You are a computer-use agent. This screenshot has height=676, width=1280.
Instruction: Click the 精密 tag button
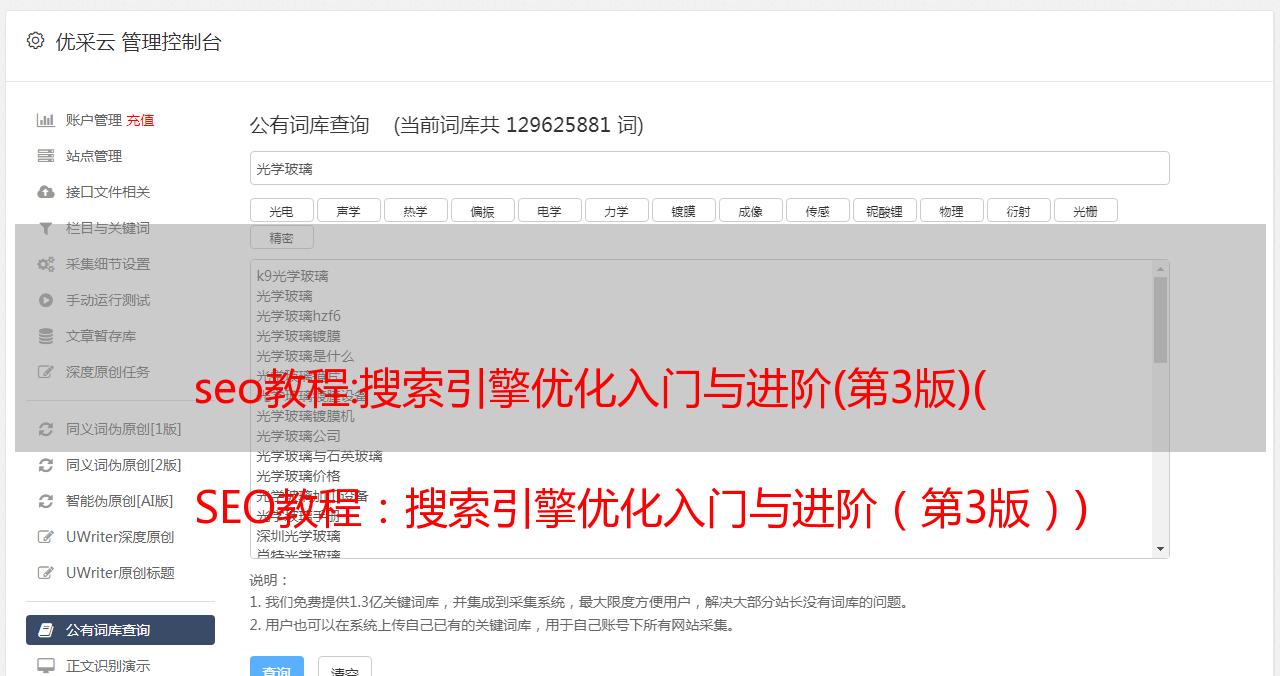(281, 237)
